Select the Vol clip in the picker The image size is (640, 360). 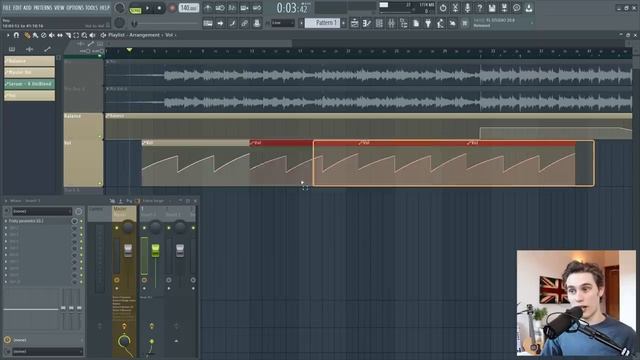(x=29, y=96)
